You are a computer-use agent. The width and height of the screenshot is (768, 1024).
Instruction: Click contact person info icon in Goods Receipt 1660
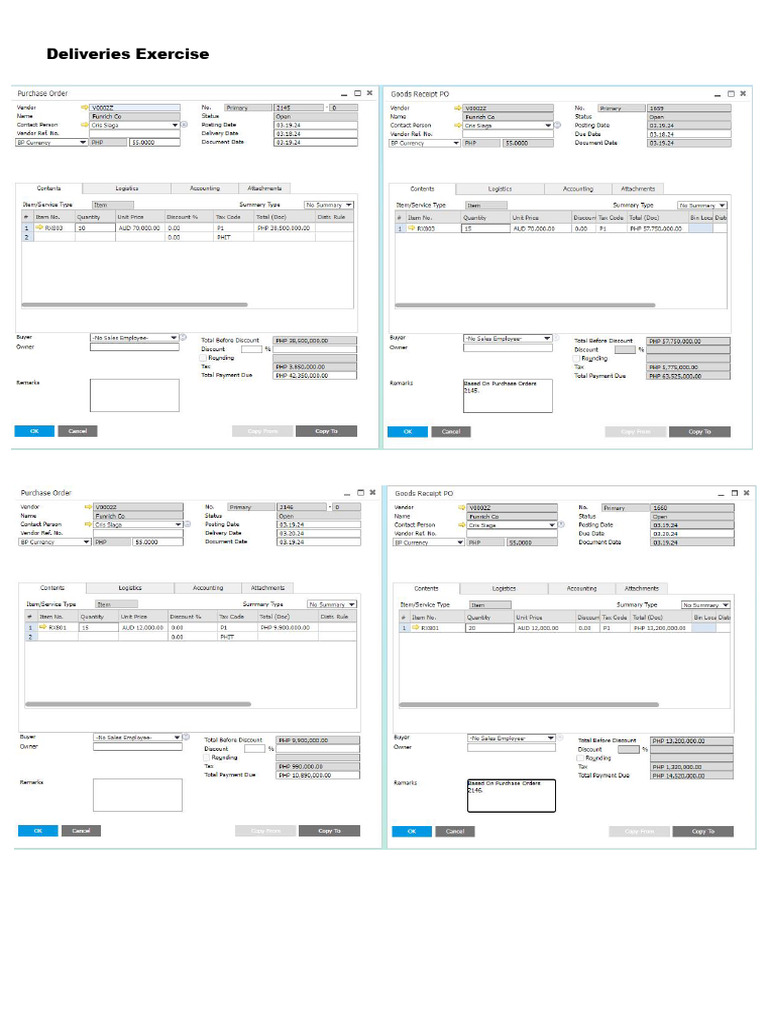(x=561, y=525)
